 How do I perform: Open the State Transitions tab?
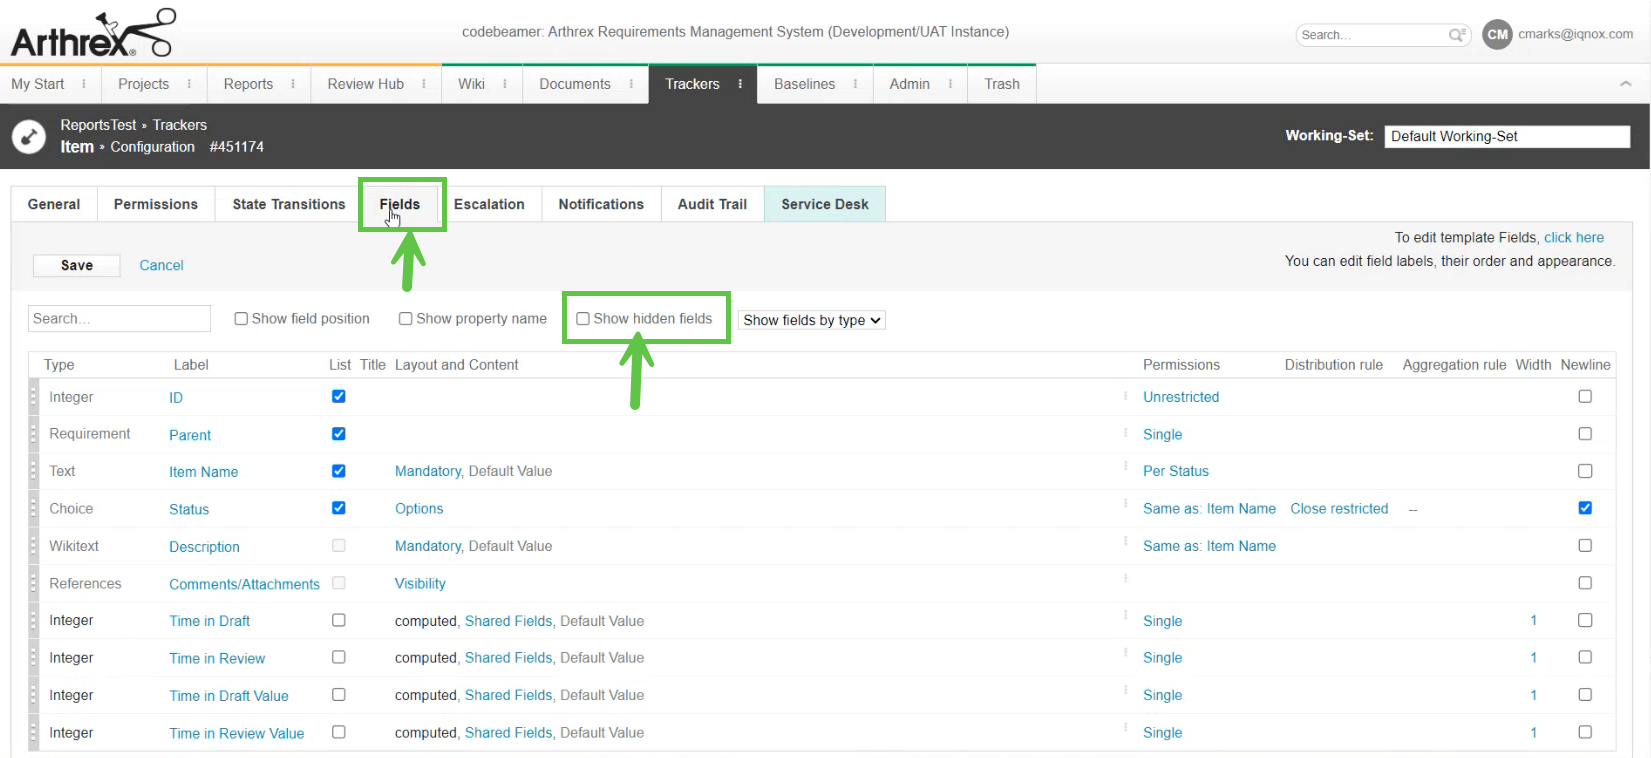[288, 204]
